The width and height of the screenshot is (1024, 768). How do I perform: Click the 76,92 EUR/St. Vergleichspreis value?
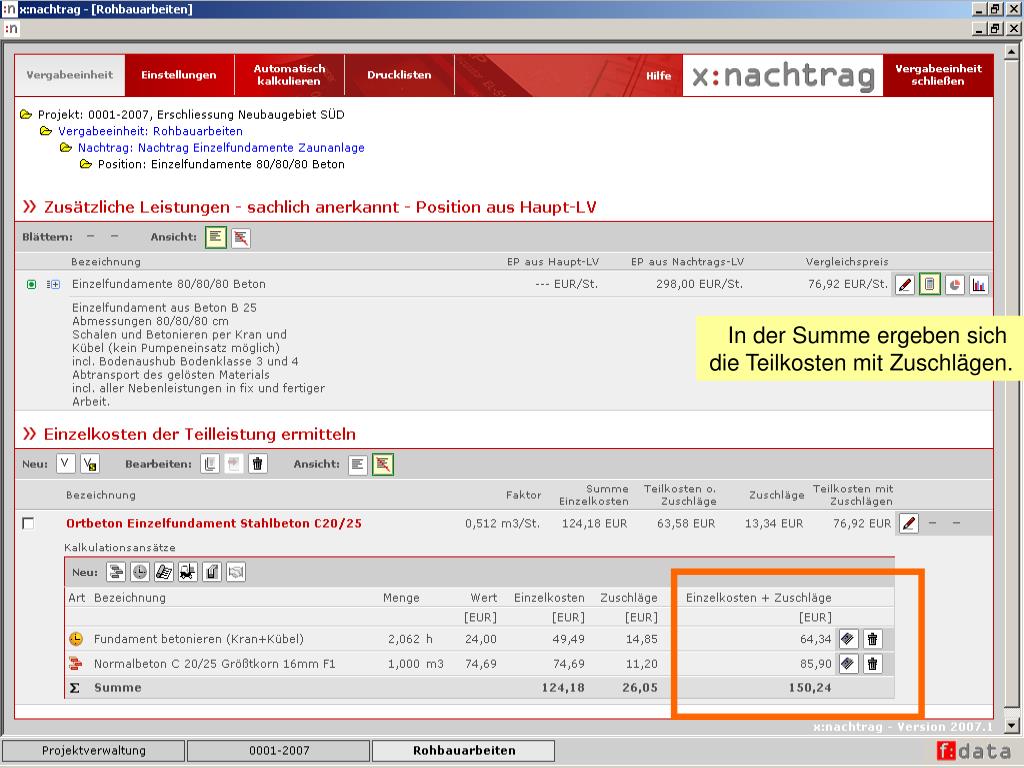tap(848, 284)
